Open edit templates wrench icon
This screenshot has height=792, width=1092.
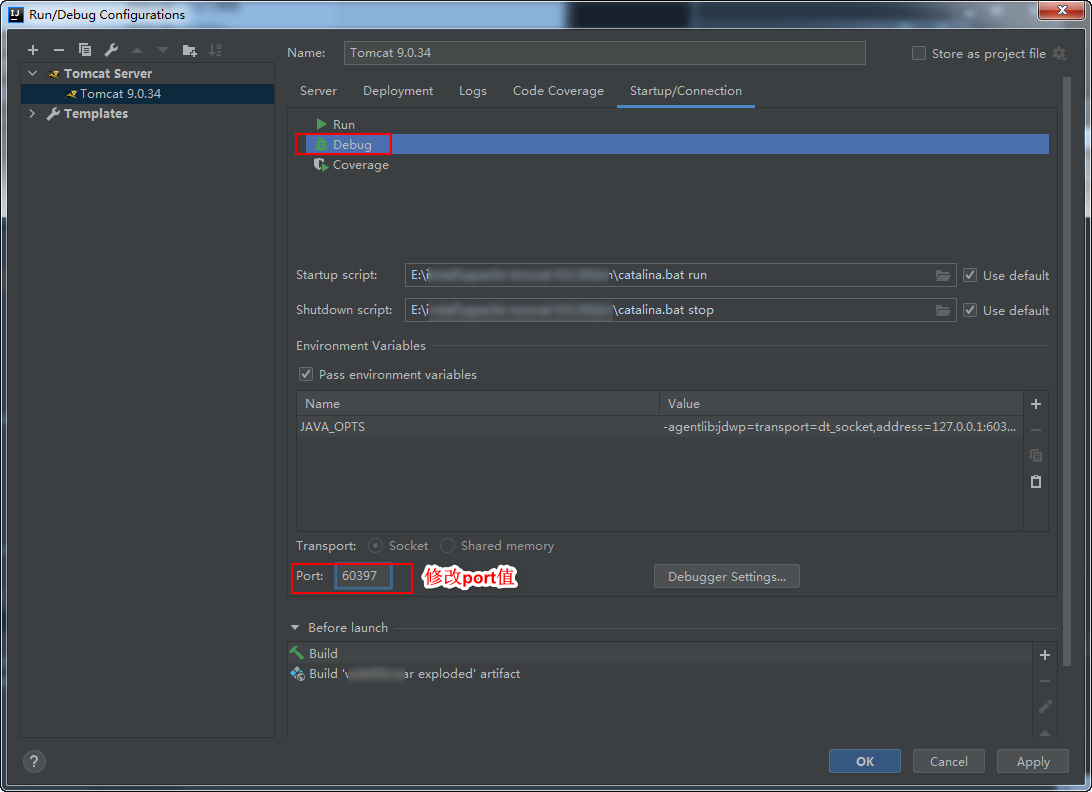click(x=111, y=50)
